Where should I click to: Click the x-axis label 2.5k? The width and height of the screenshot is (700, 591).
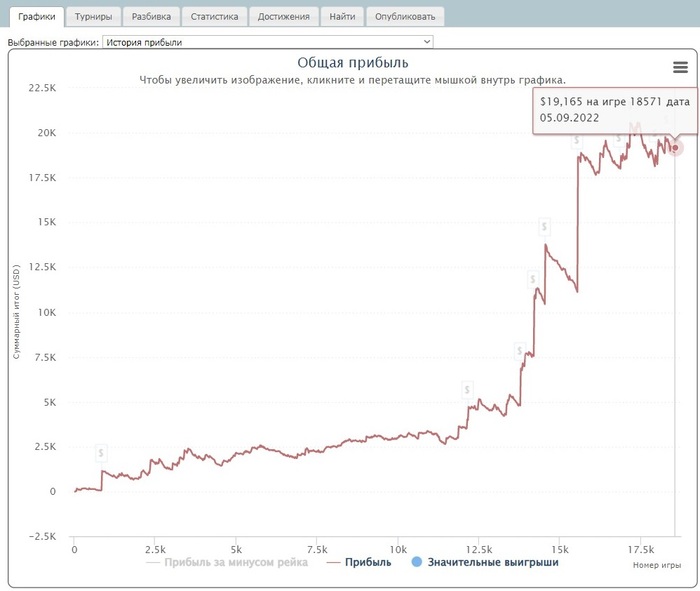155,549
